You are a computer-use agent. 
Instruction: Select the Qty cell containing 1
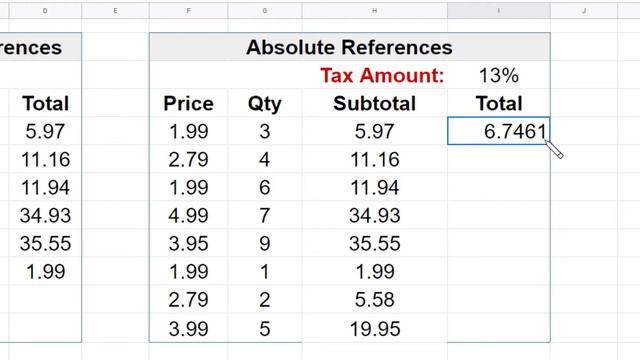coord(265,271)
